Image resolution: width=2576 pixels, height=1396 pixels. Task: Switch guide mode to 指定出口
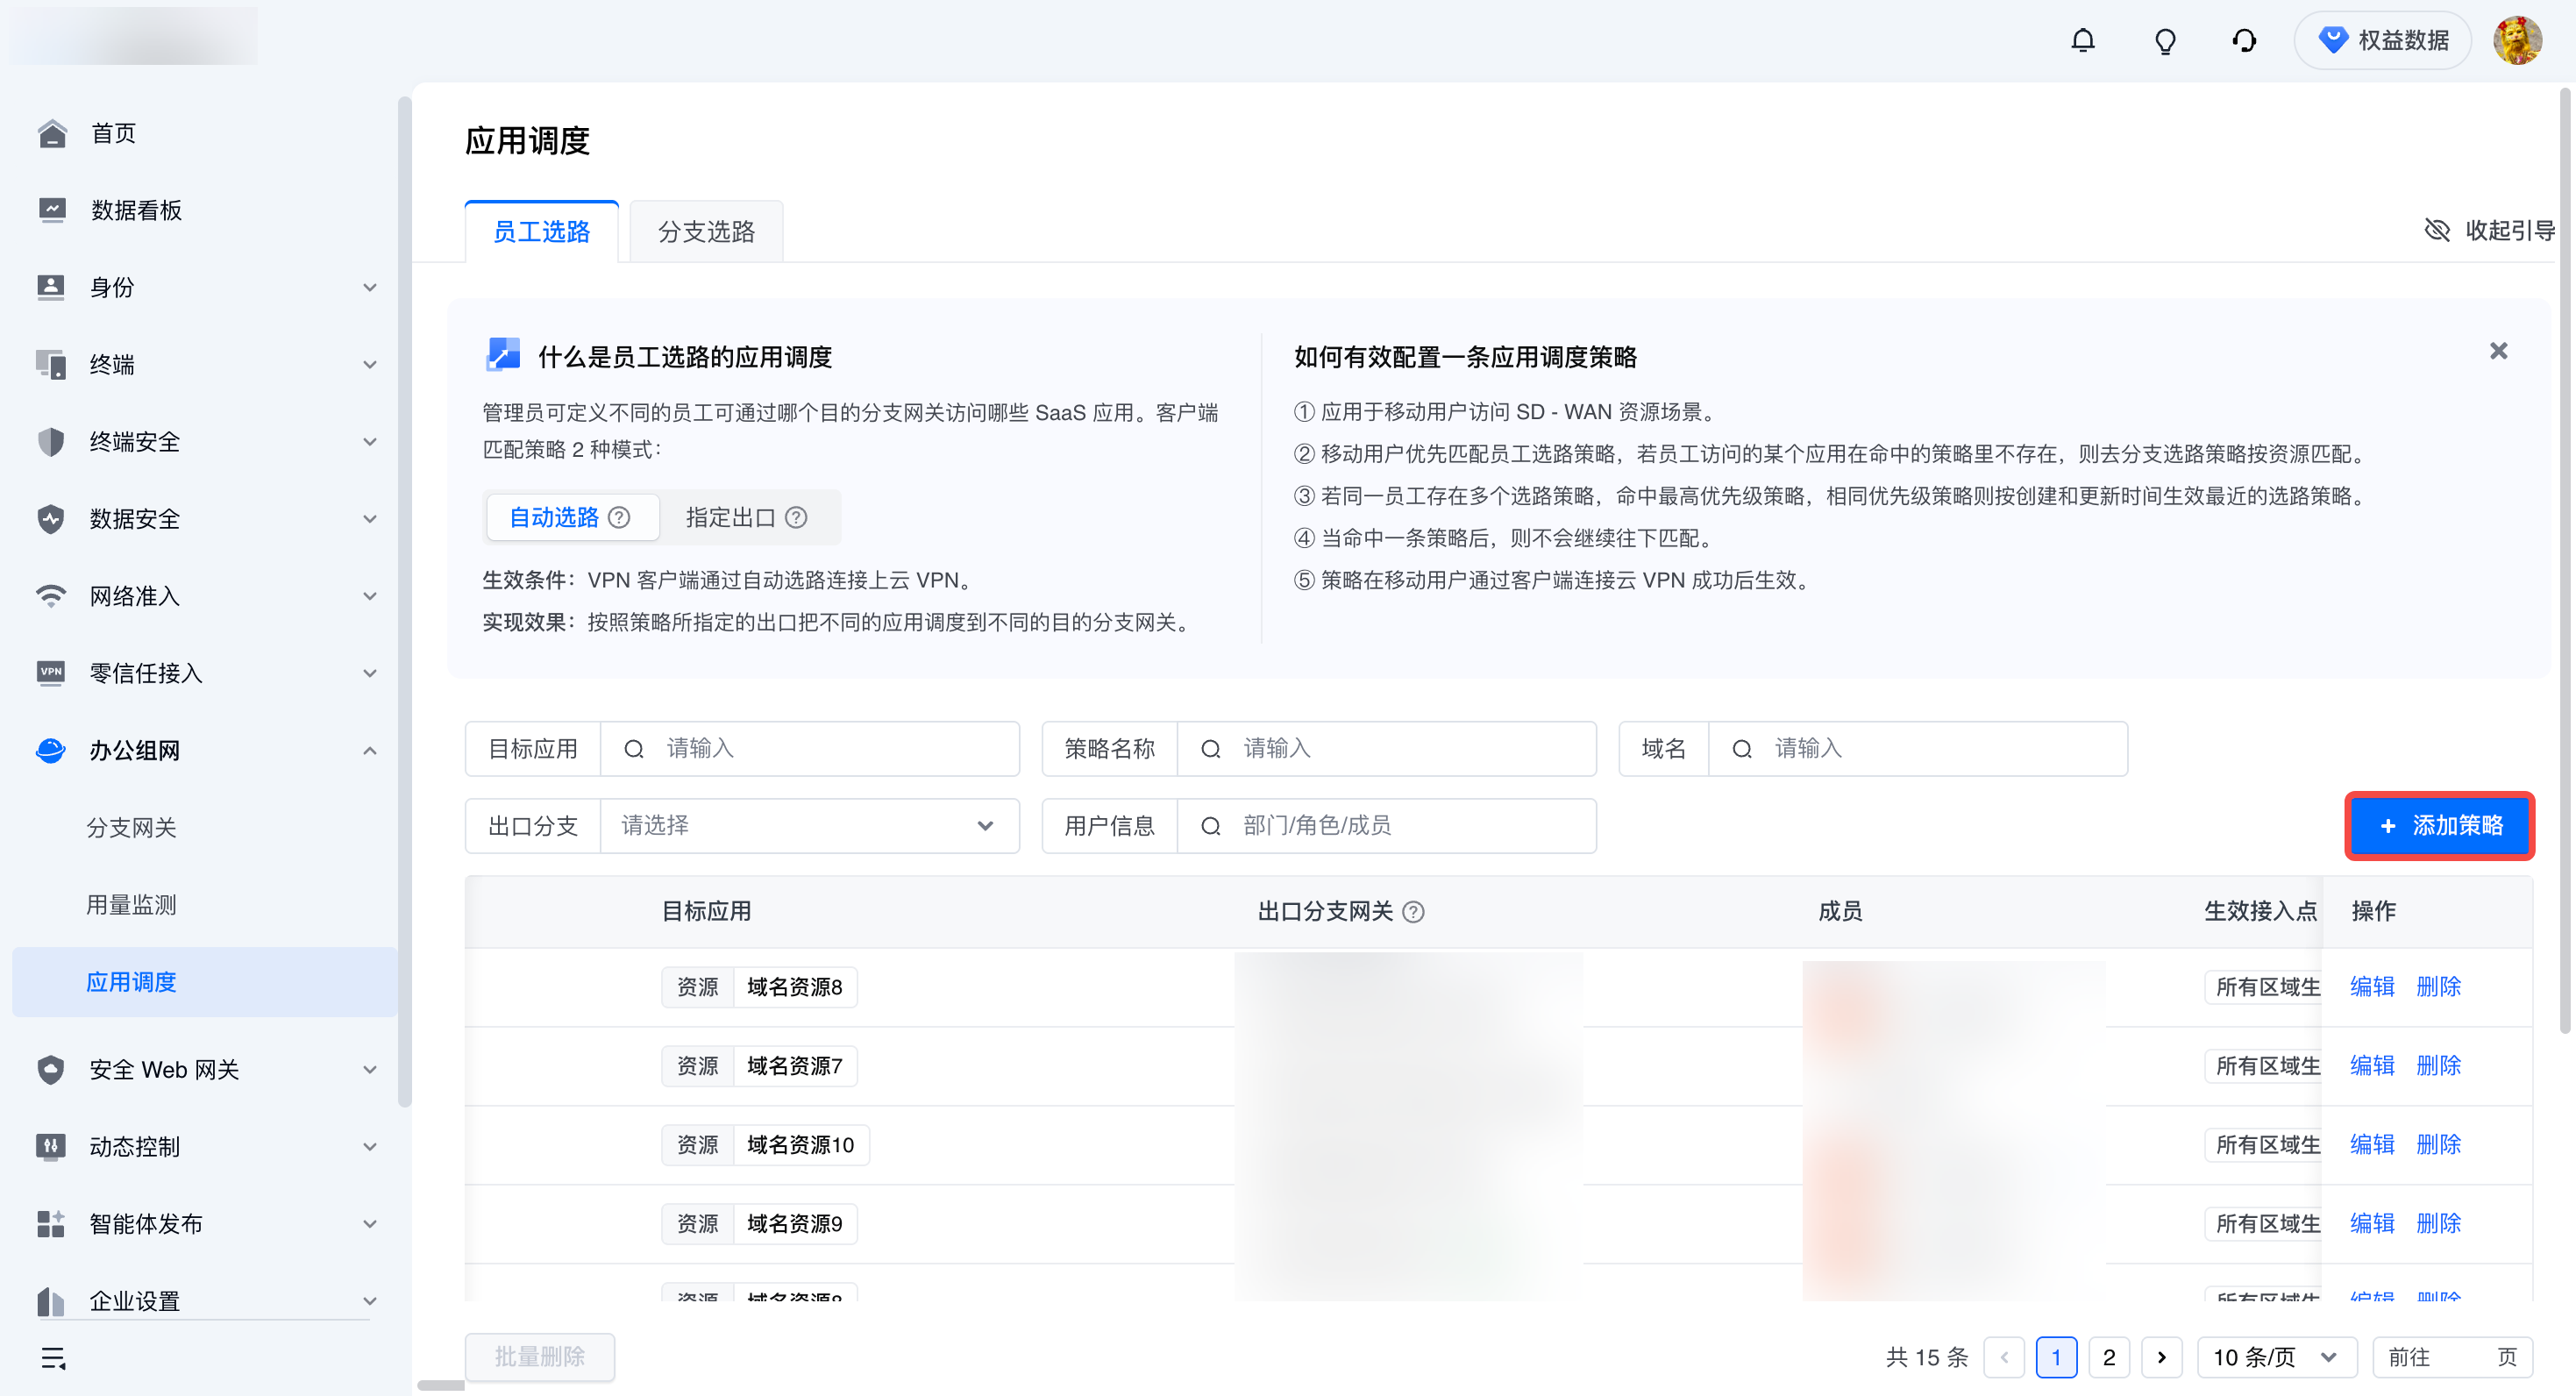pos(731,518)
